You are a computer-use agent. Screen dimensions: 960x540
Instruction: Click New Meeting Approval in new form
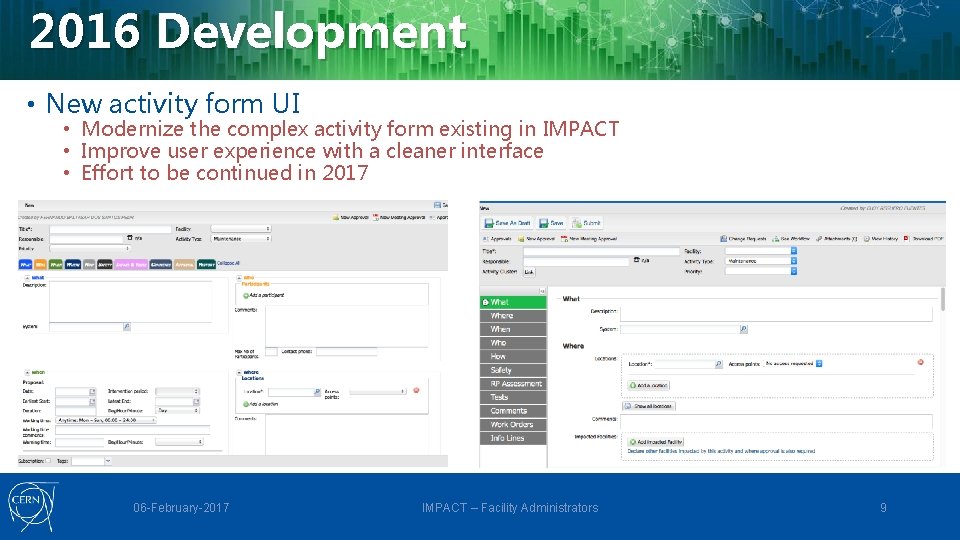pos(589,239)
